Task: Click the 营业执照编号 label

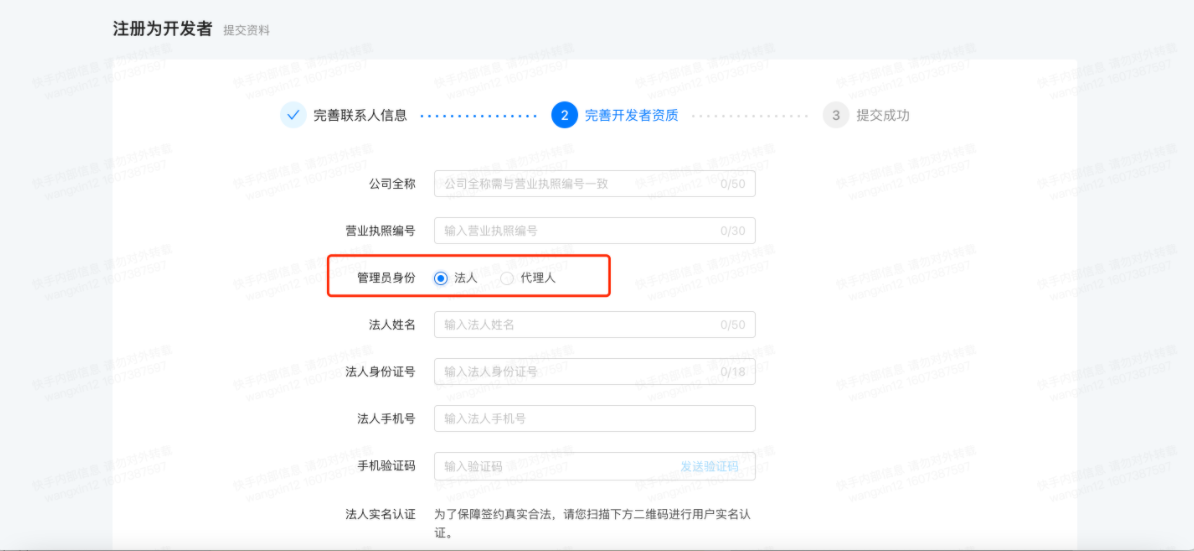Action: tap(380, 231)
